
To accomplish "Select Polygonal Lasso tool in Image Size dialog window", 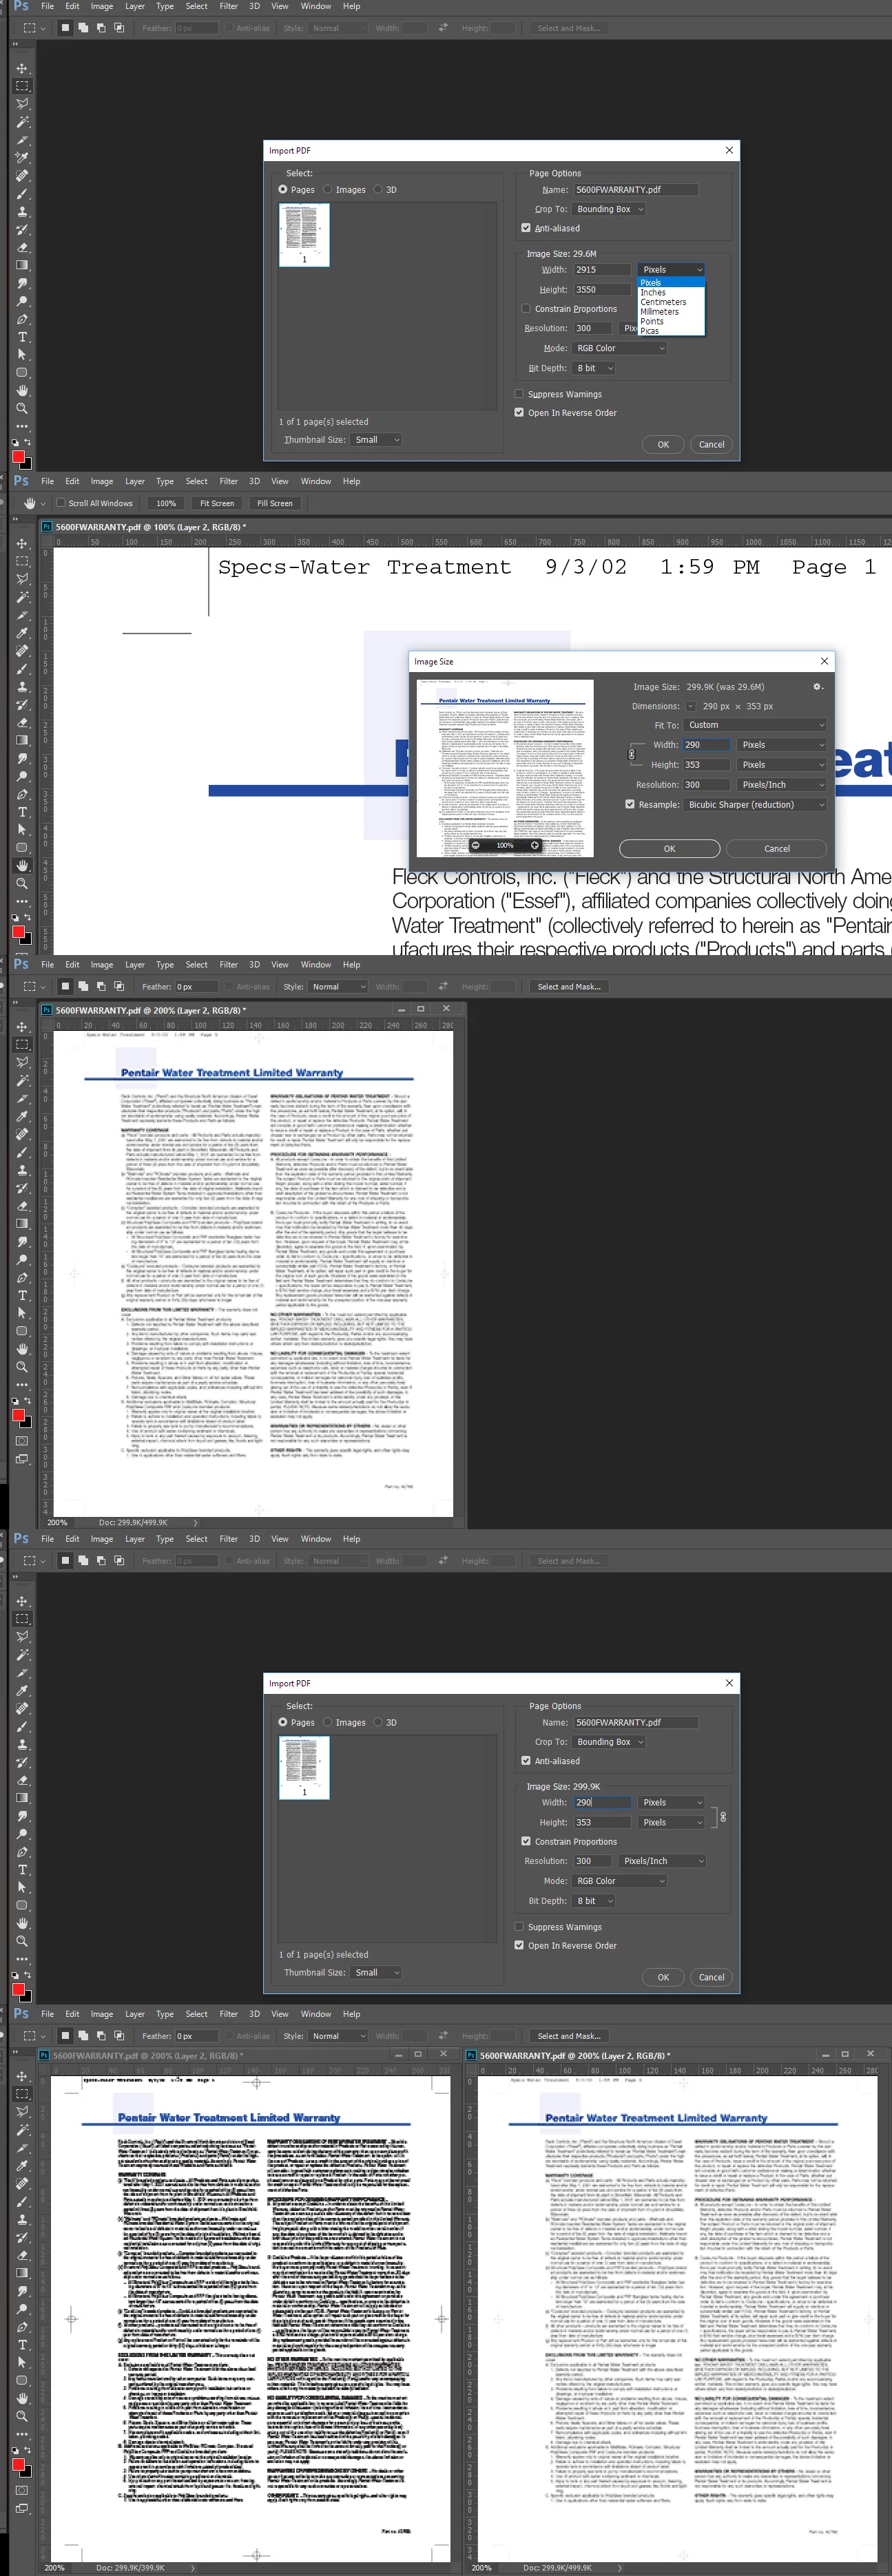I will click(x=22, y=579).
